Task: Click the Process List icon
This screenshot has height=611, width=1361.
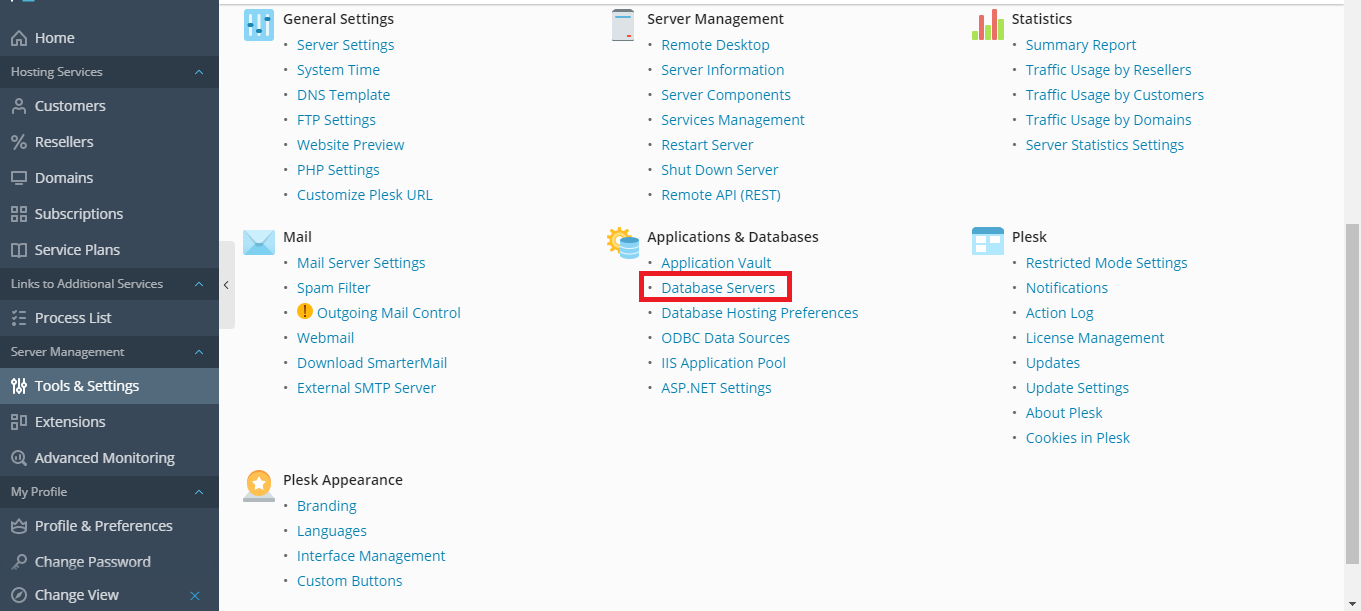Action: point(18,318)
